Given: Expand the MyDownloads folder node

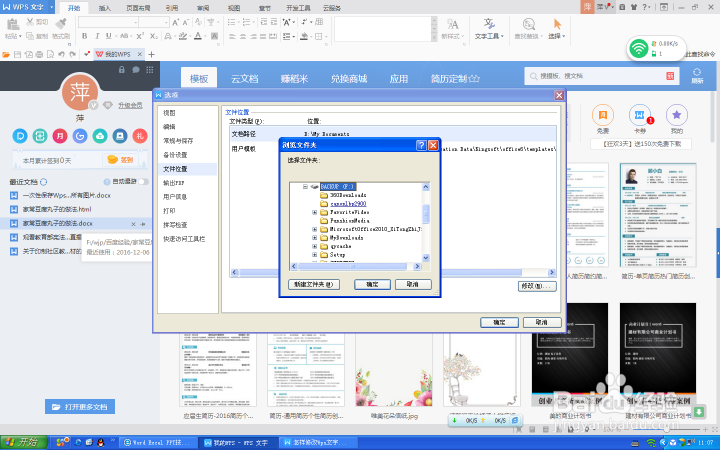Looking at the screenshot, I should (315, 238).
